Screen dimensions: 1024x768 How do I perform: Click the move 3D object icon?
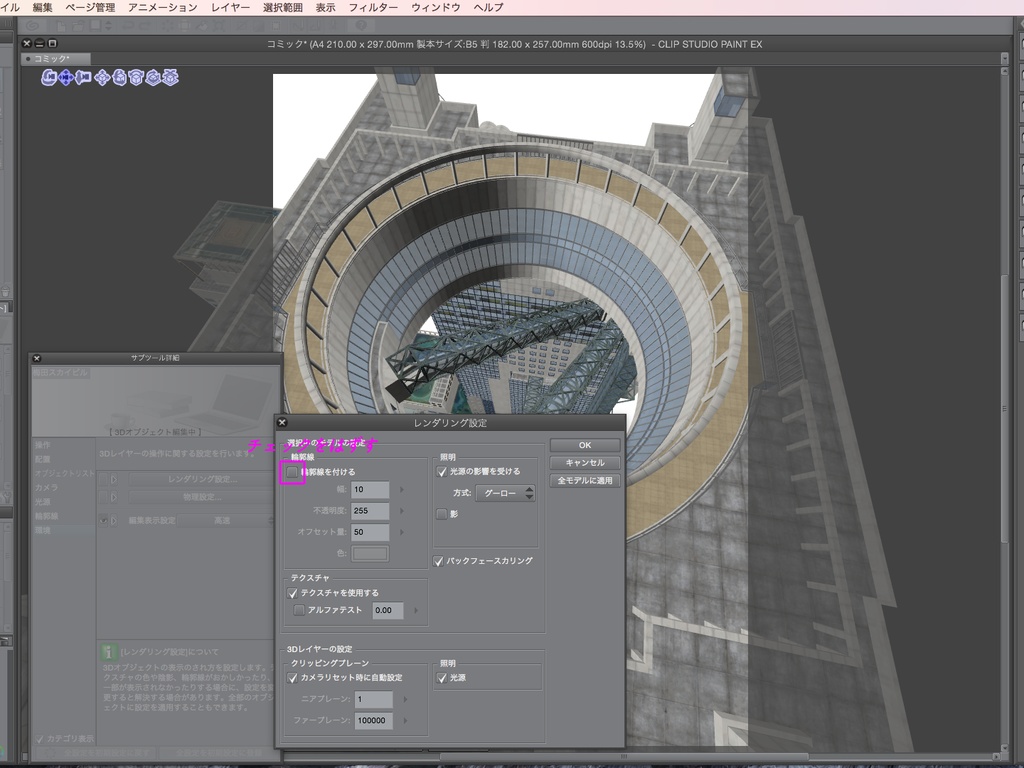click(x=103, y=77)
